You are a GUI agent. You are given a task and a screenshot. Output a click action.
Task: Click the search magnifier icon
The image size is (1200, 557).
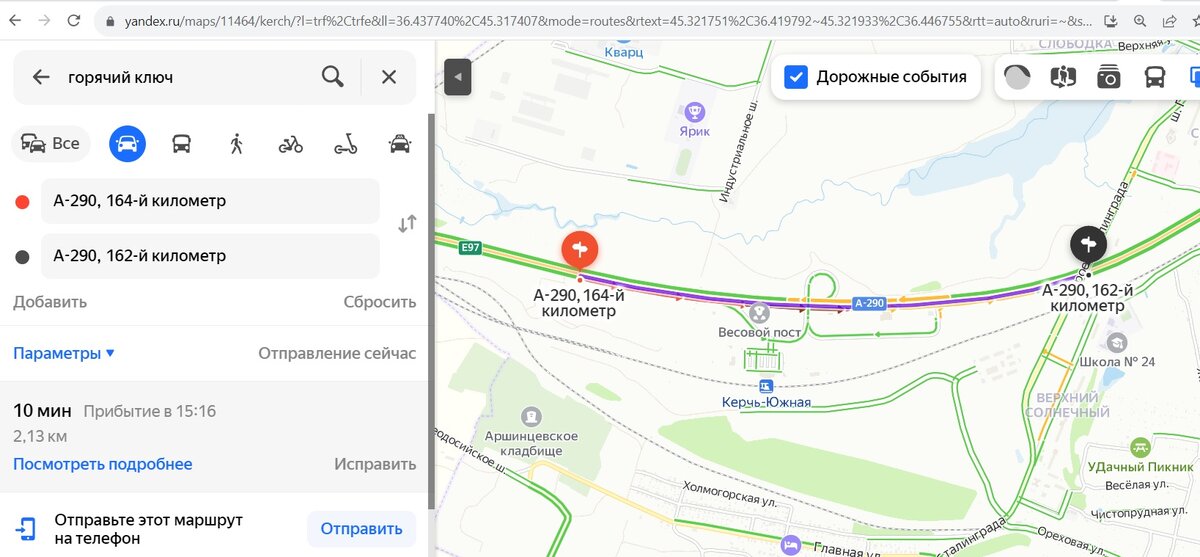pos(333,77)
